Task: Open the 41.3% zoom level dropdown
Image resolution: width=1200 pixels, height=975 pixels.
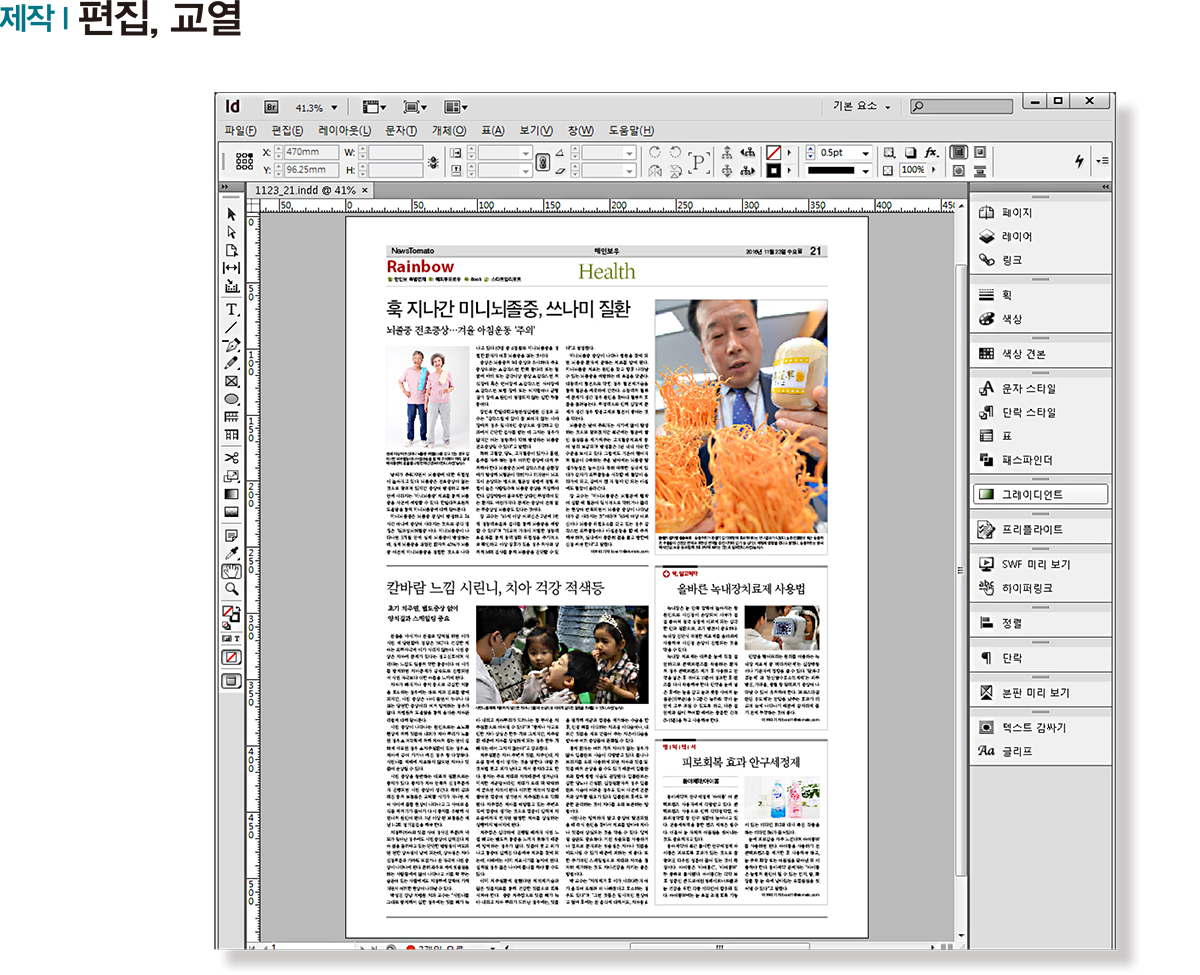Action: (334, 107)
